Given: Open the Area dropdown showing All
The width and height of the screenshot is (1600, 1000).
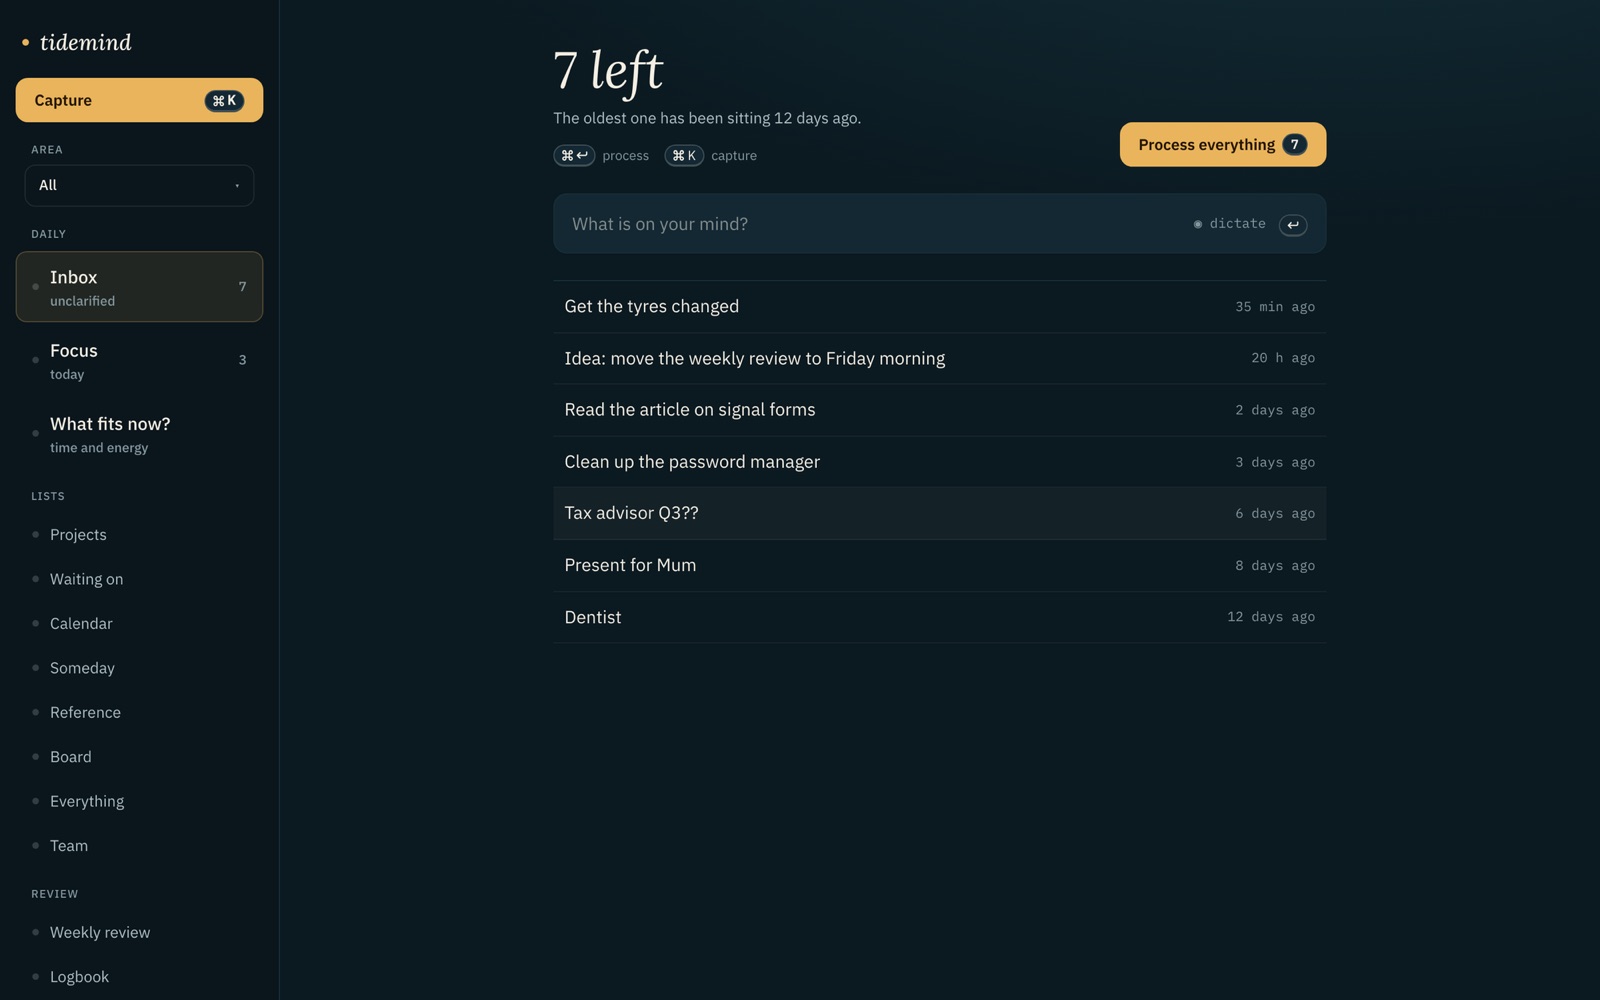Looking at the screenshot, I should [139, 185].
